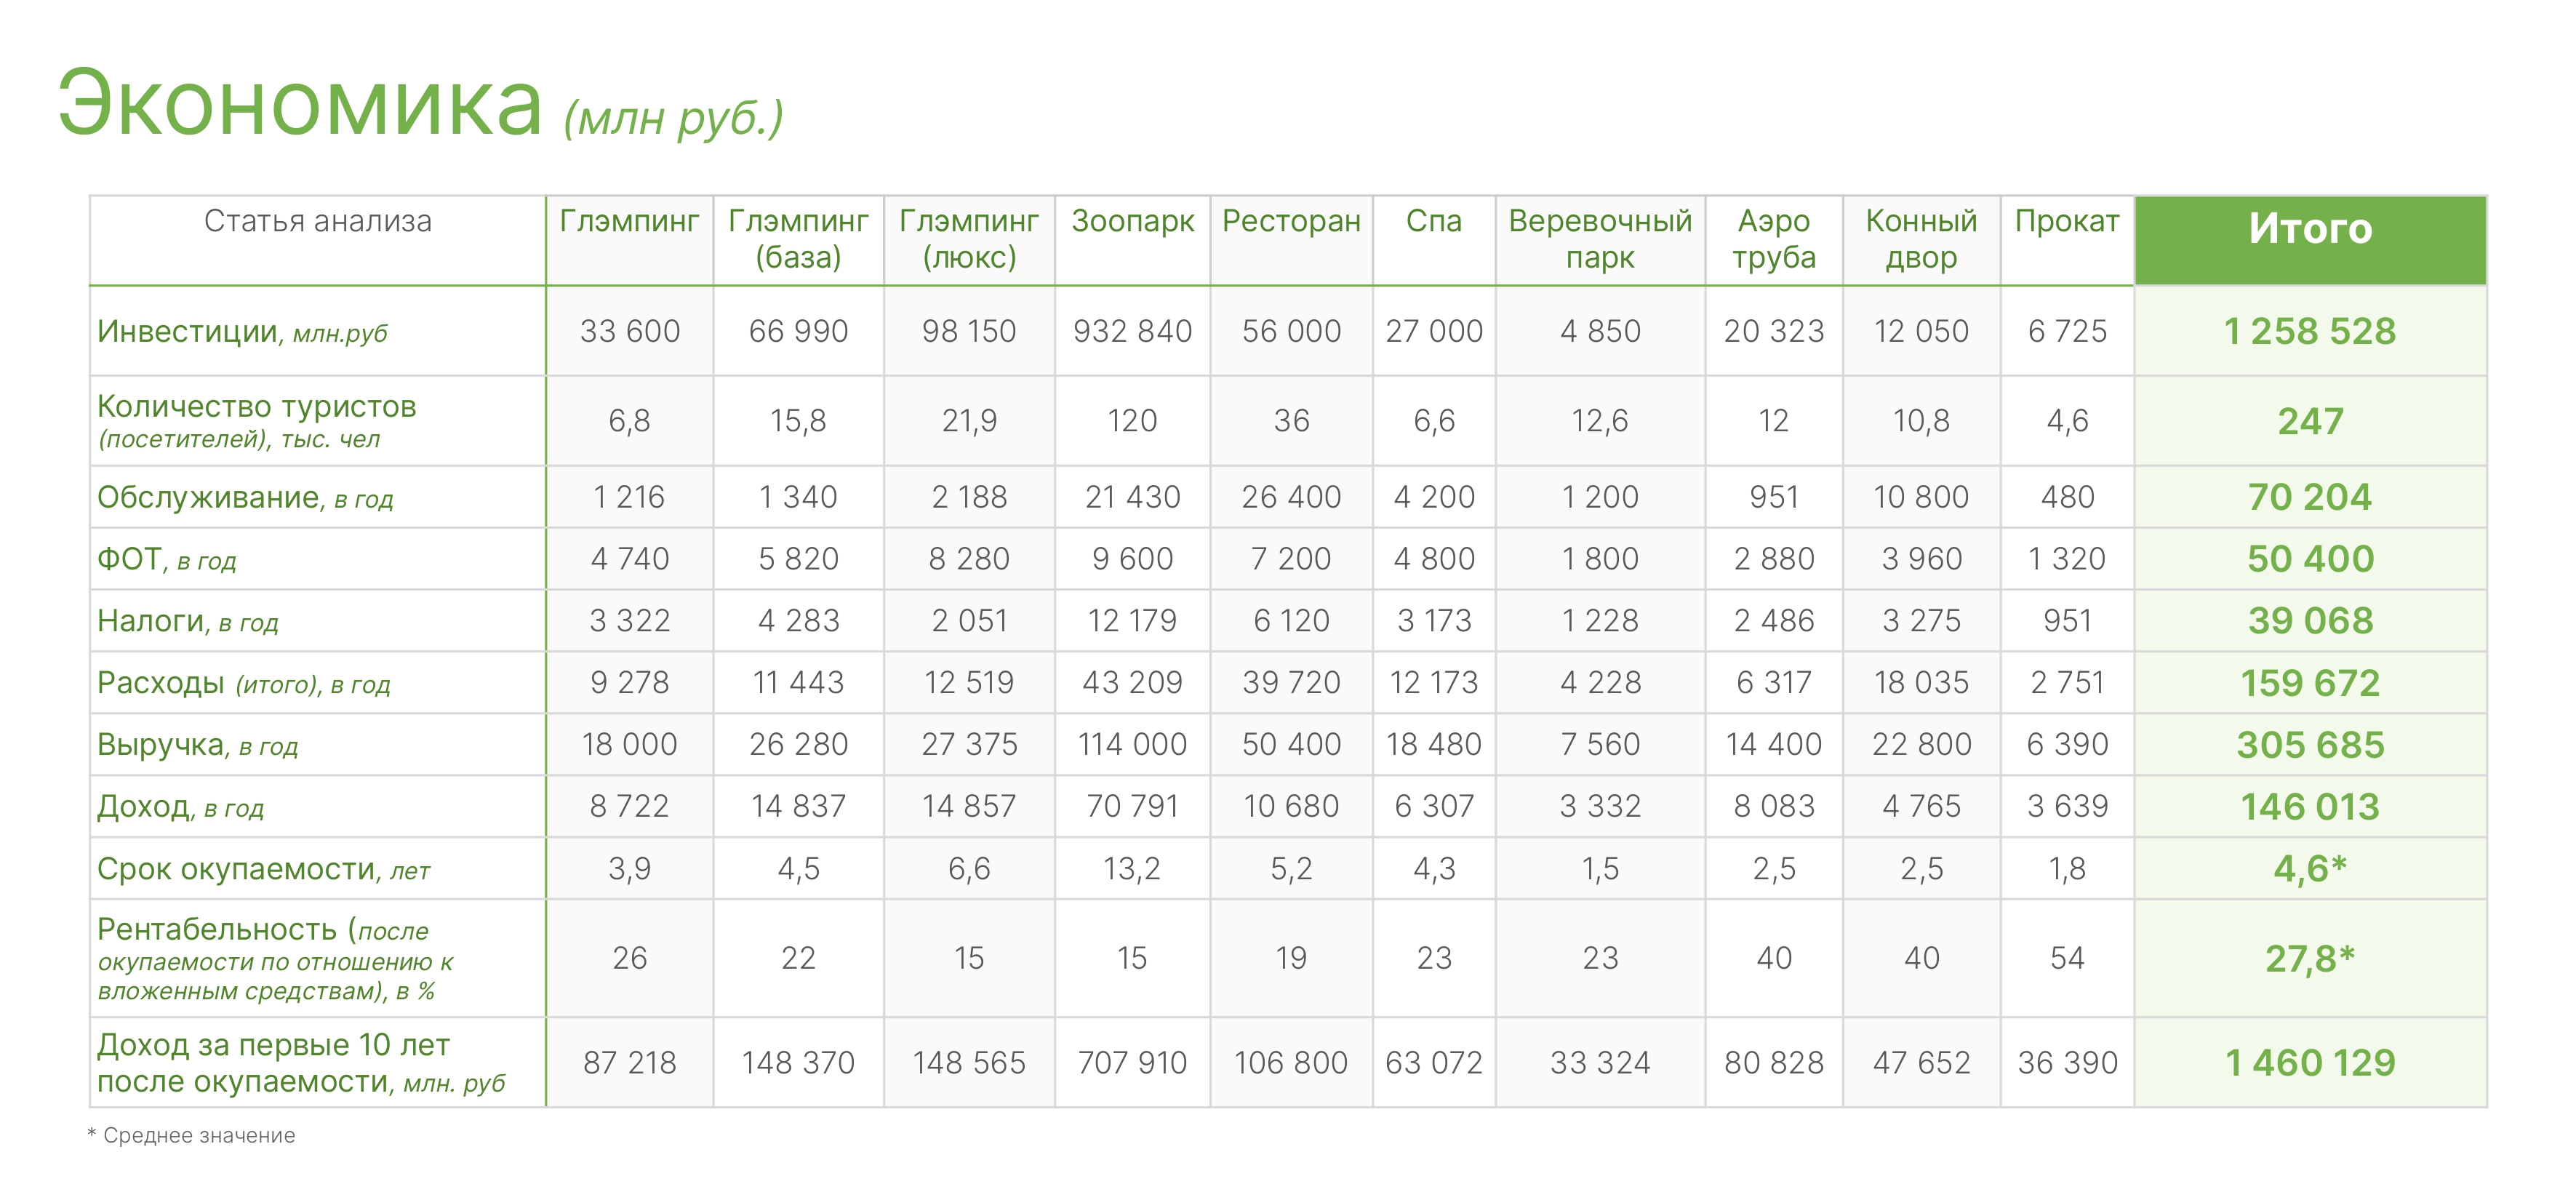
Task: Click the Глэмпинг (база) column header
Action: point(798,239)
